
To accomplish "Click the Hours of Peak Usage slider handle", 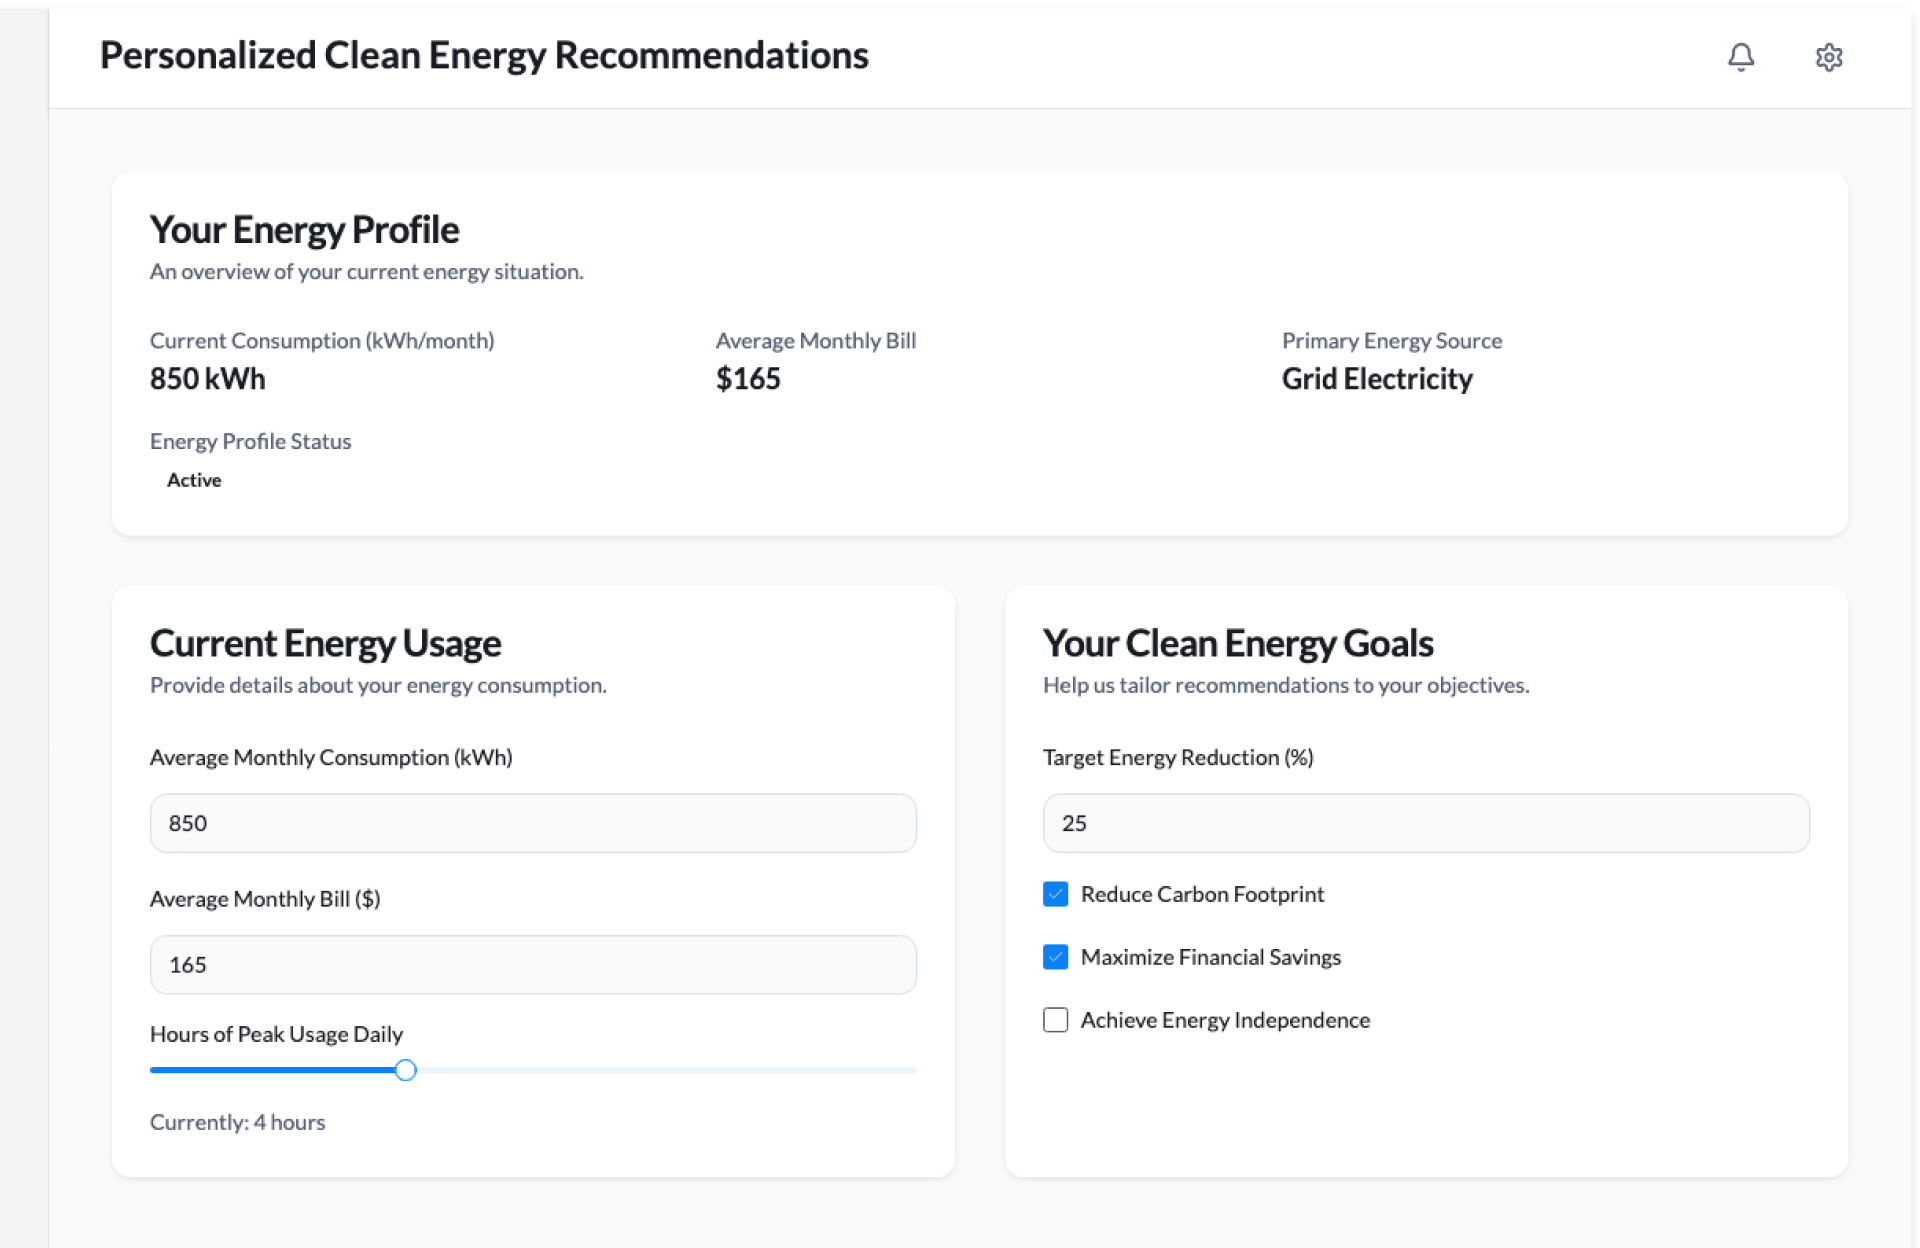I will 405,1070.
